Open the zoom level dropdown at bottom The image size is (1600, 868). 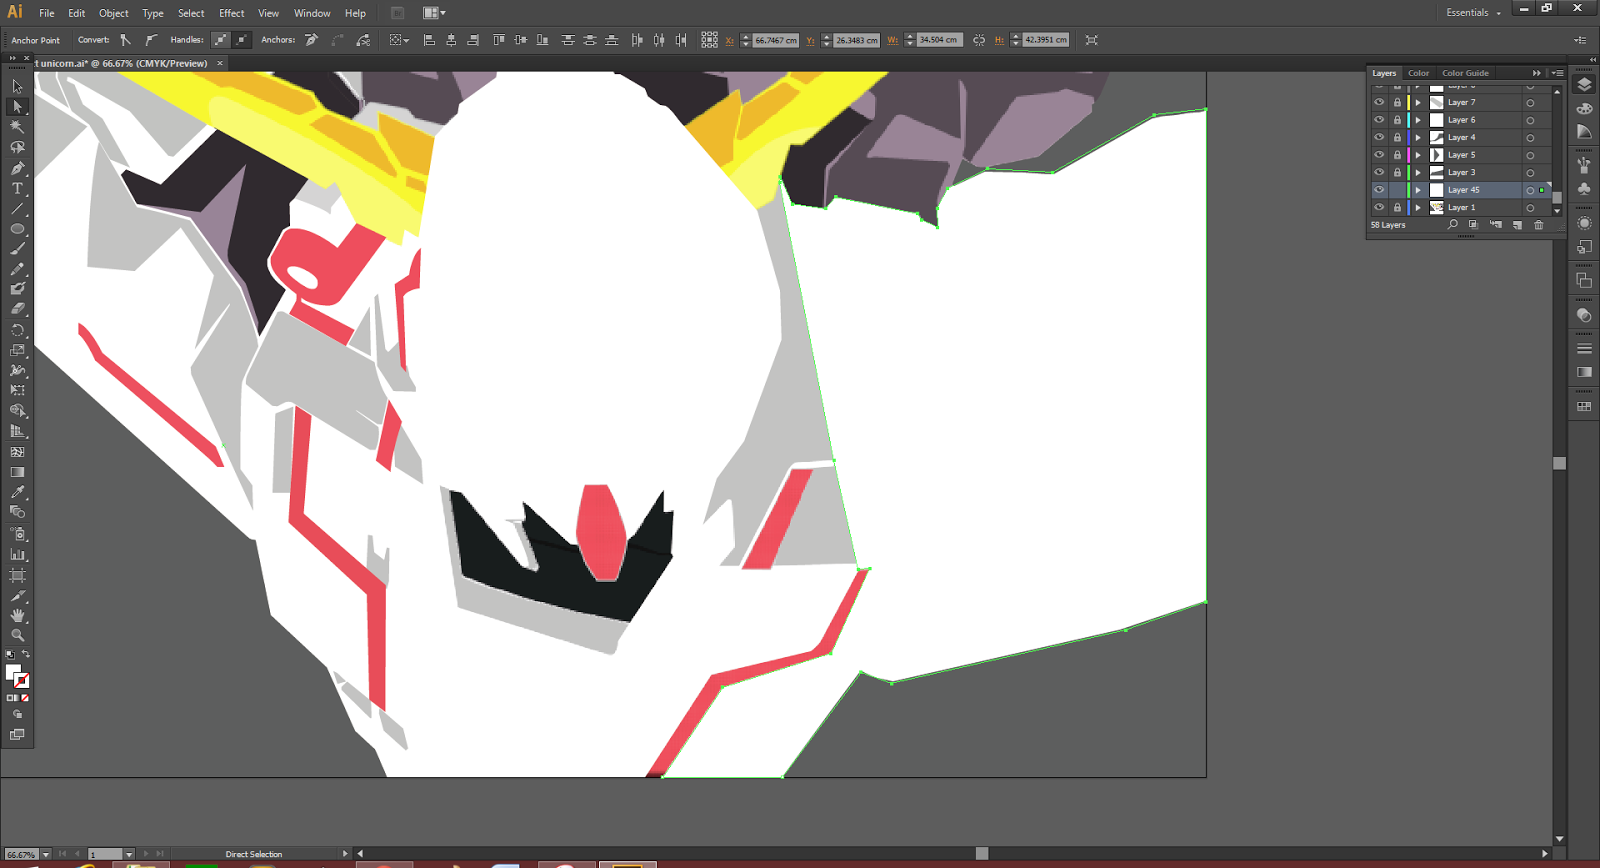[x=46, y=855]
